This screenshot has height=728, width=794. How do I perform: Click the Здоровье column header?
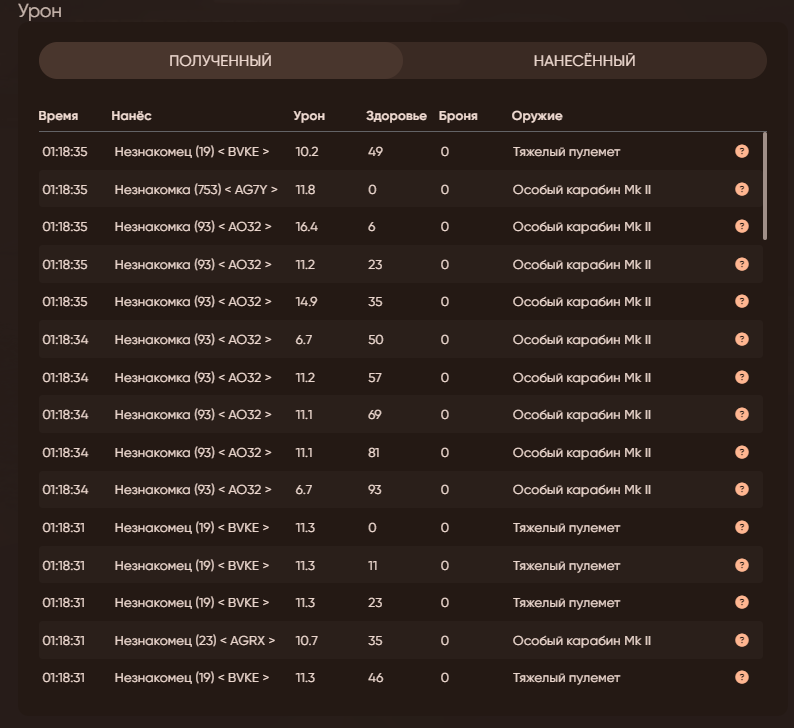396,116
